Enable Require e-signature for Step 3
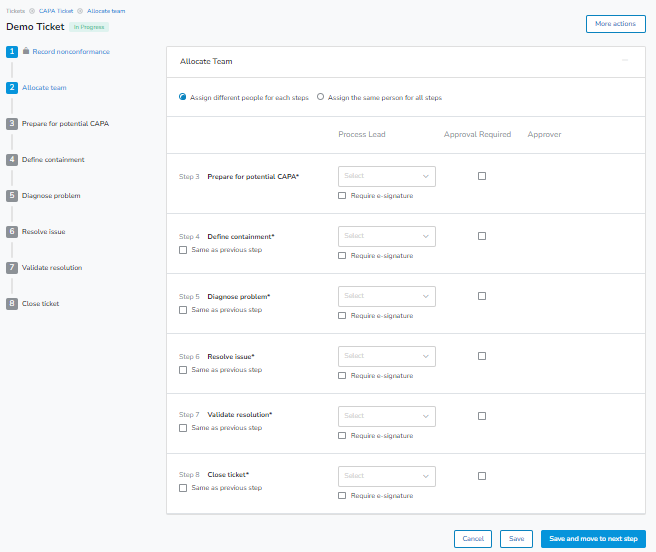This screenshot has height=552, width=656. tap(342, 195)
